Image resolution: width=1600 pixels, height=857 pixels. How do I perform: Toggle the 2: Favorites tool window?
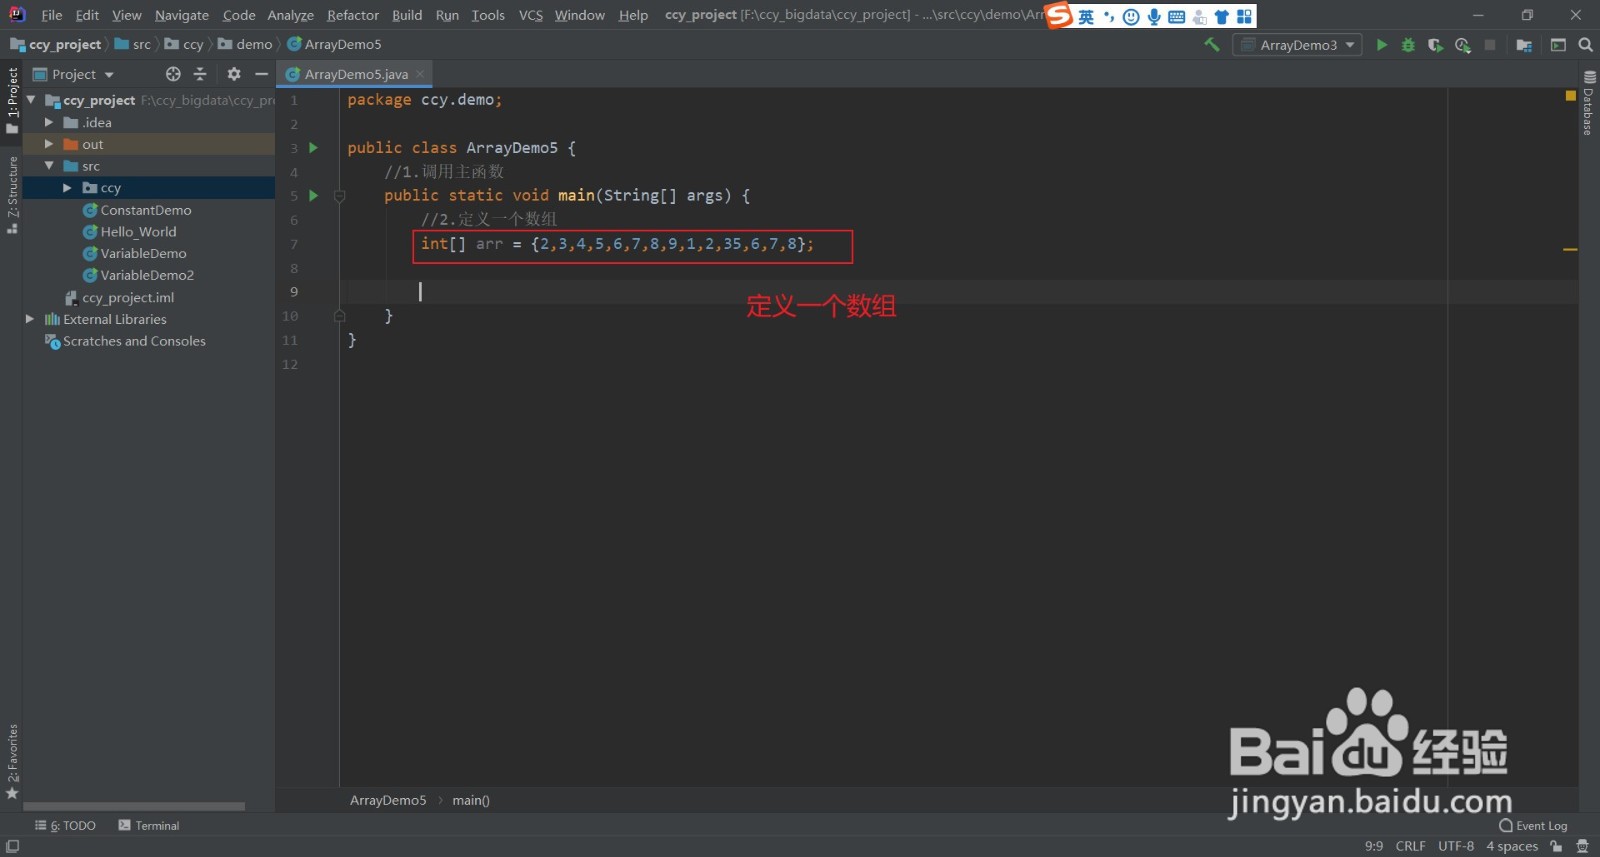12,762
